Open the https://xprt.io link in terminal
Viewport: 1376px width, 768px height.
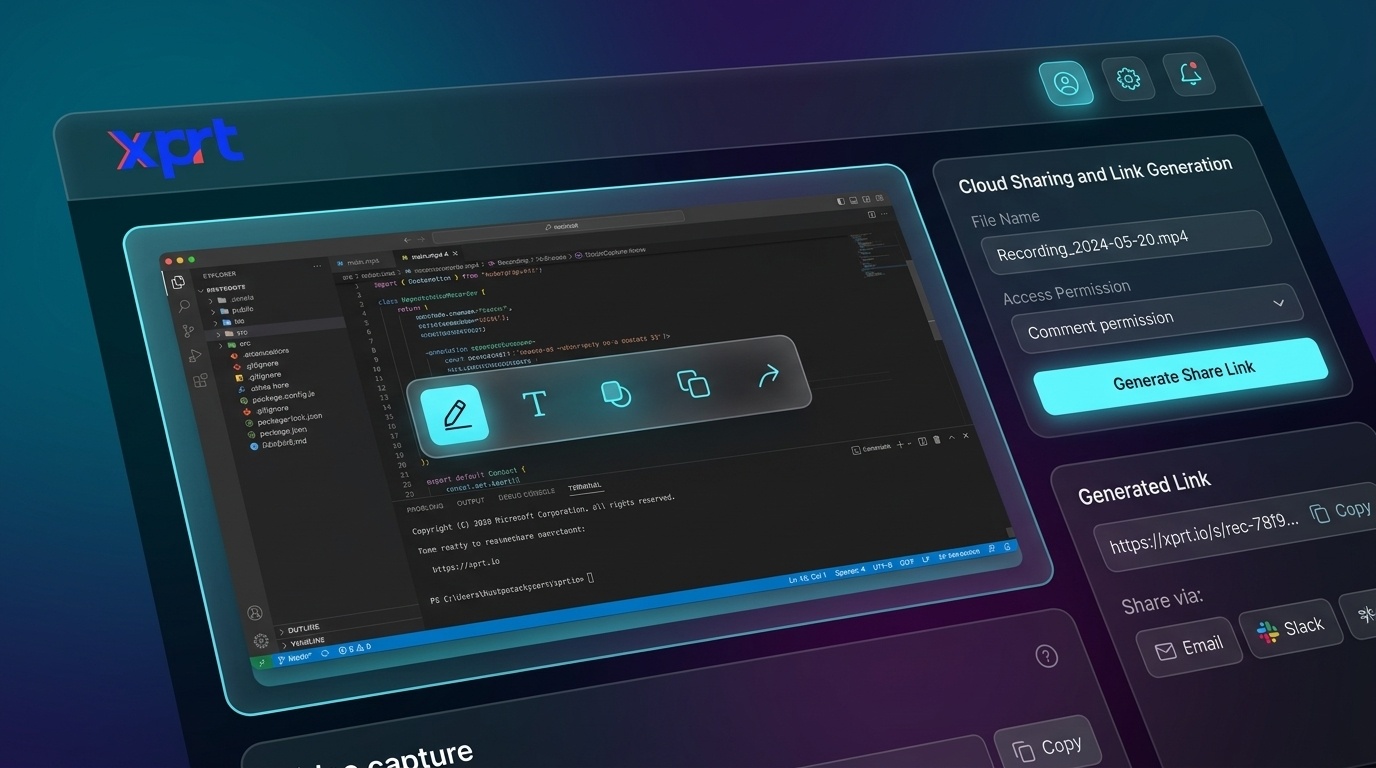point(465,566)
